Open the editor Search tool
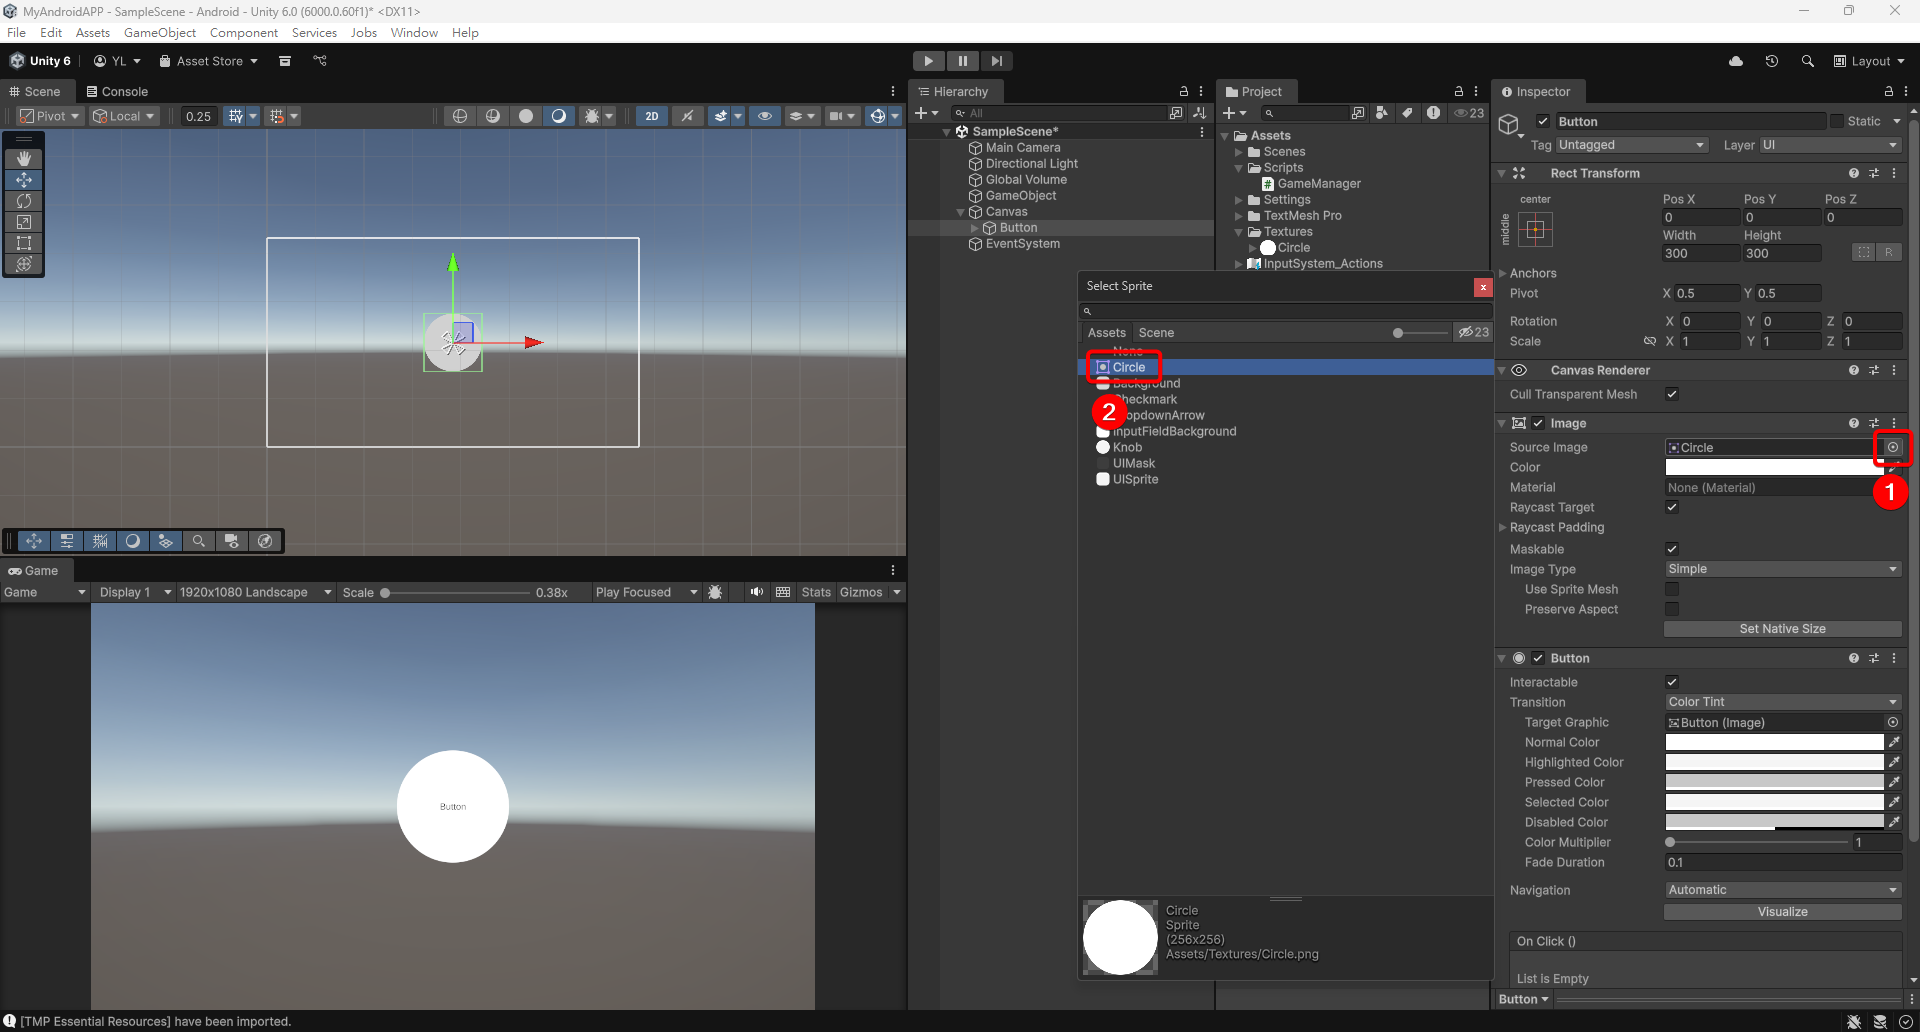Viewport: 1920px width, 1032px height. point(1808,61)
